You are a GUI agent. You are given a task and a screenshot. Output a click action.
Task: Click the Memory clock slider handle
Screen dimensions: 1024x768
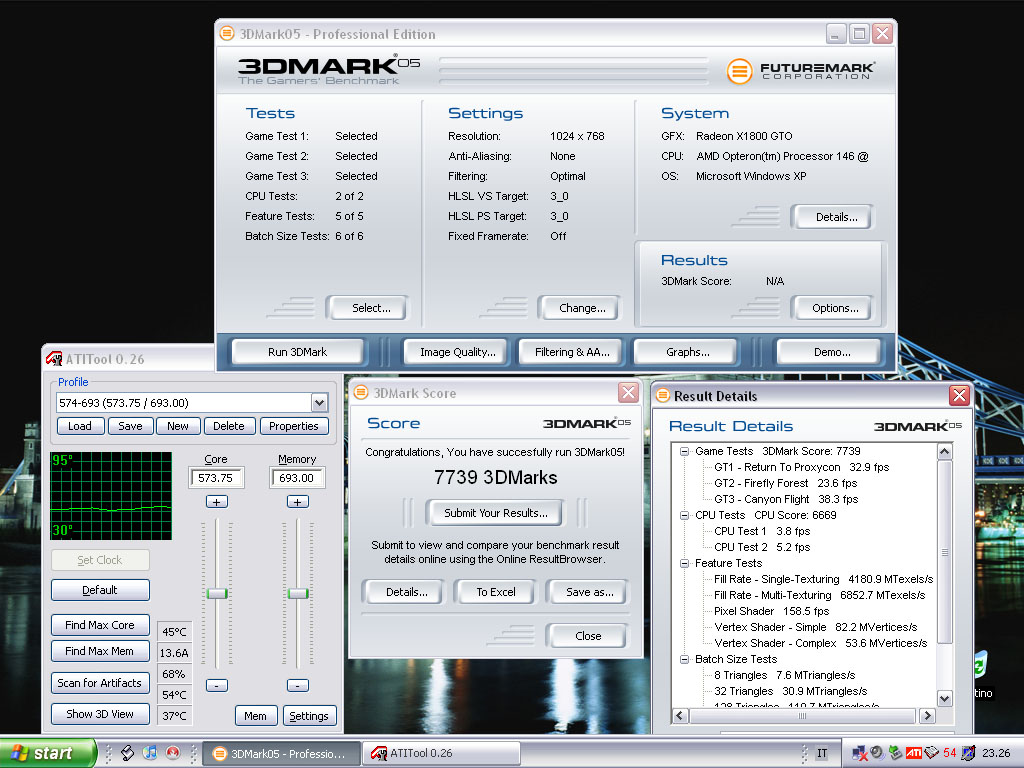[298, 593]
